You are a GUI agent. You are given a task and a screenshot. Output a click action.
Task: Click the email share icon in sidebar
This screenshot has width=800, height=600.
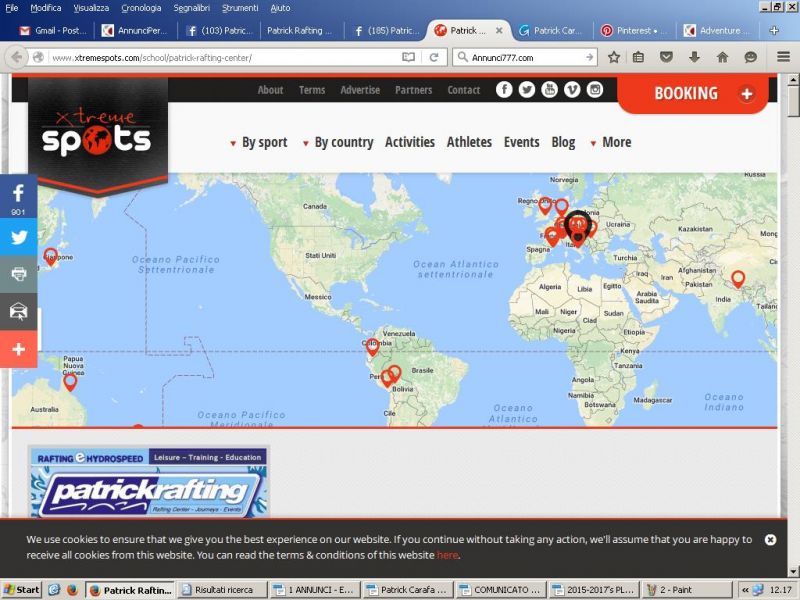[x=18, y=312]
